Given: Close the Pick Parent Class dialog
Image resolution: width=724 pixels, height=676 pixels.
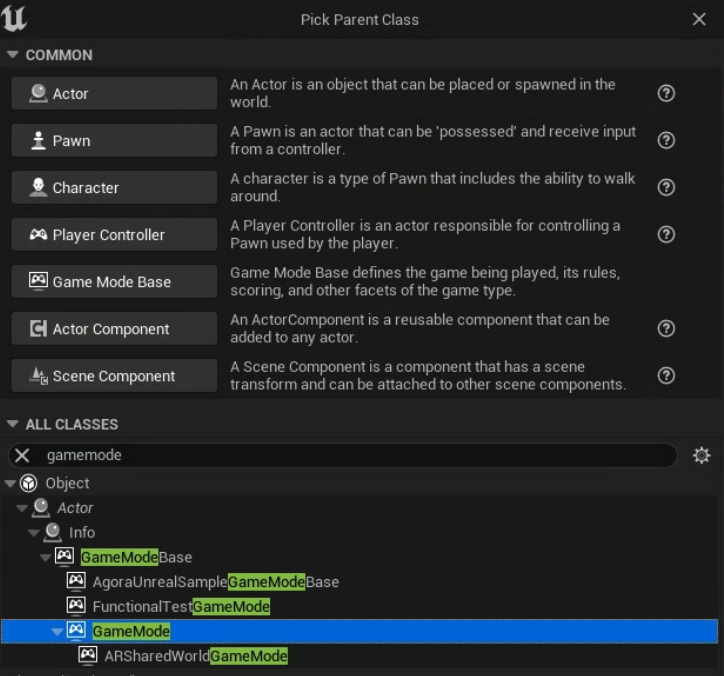Looking at the screenshot, I should pyautogui.click(x=699, y=19).
